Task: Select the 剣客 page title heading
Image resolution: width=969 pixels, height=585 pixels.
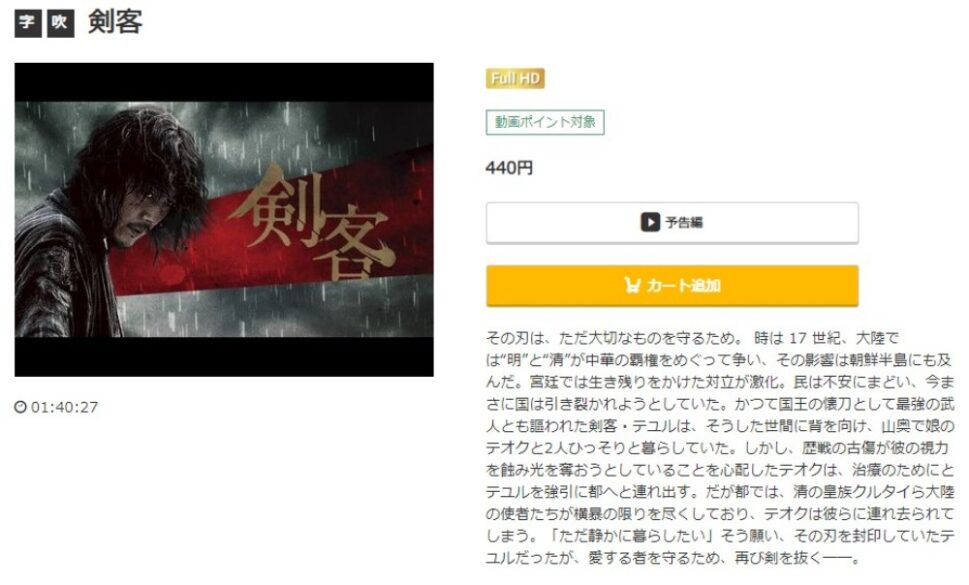Action: pos(116,22)
